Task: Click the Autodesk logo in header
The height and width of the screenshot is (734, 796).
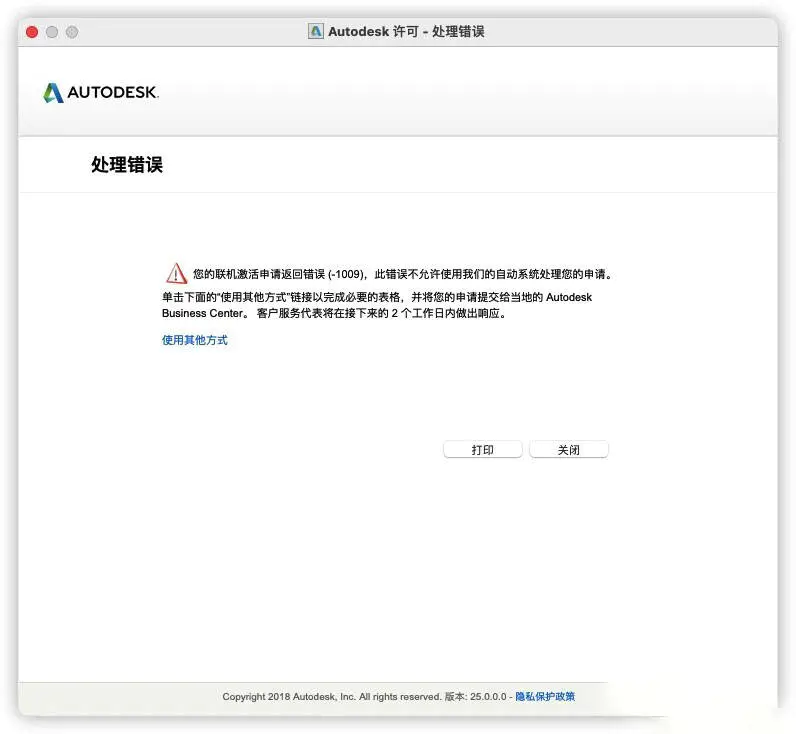Action: pyautogui.click(x=101, y=92)
